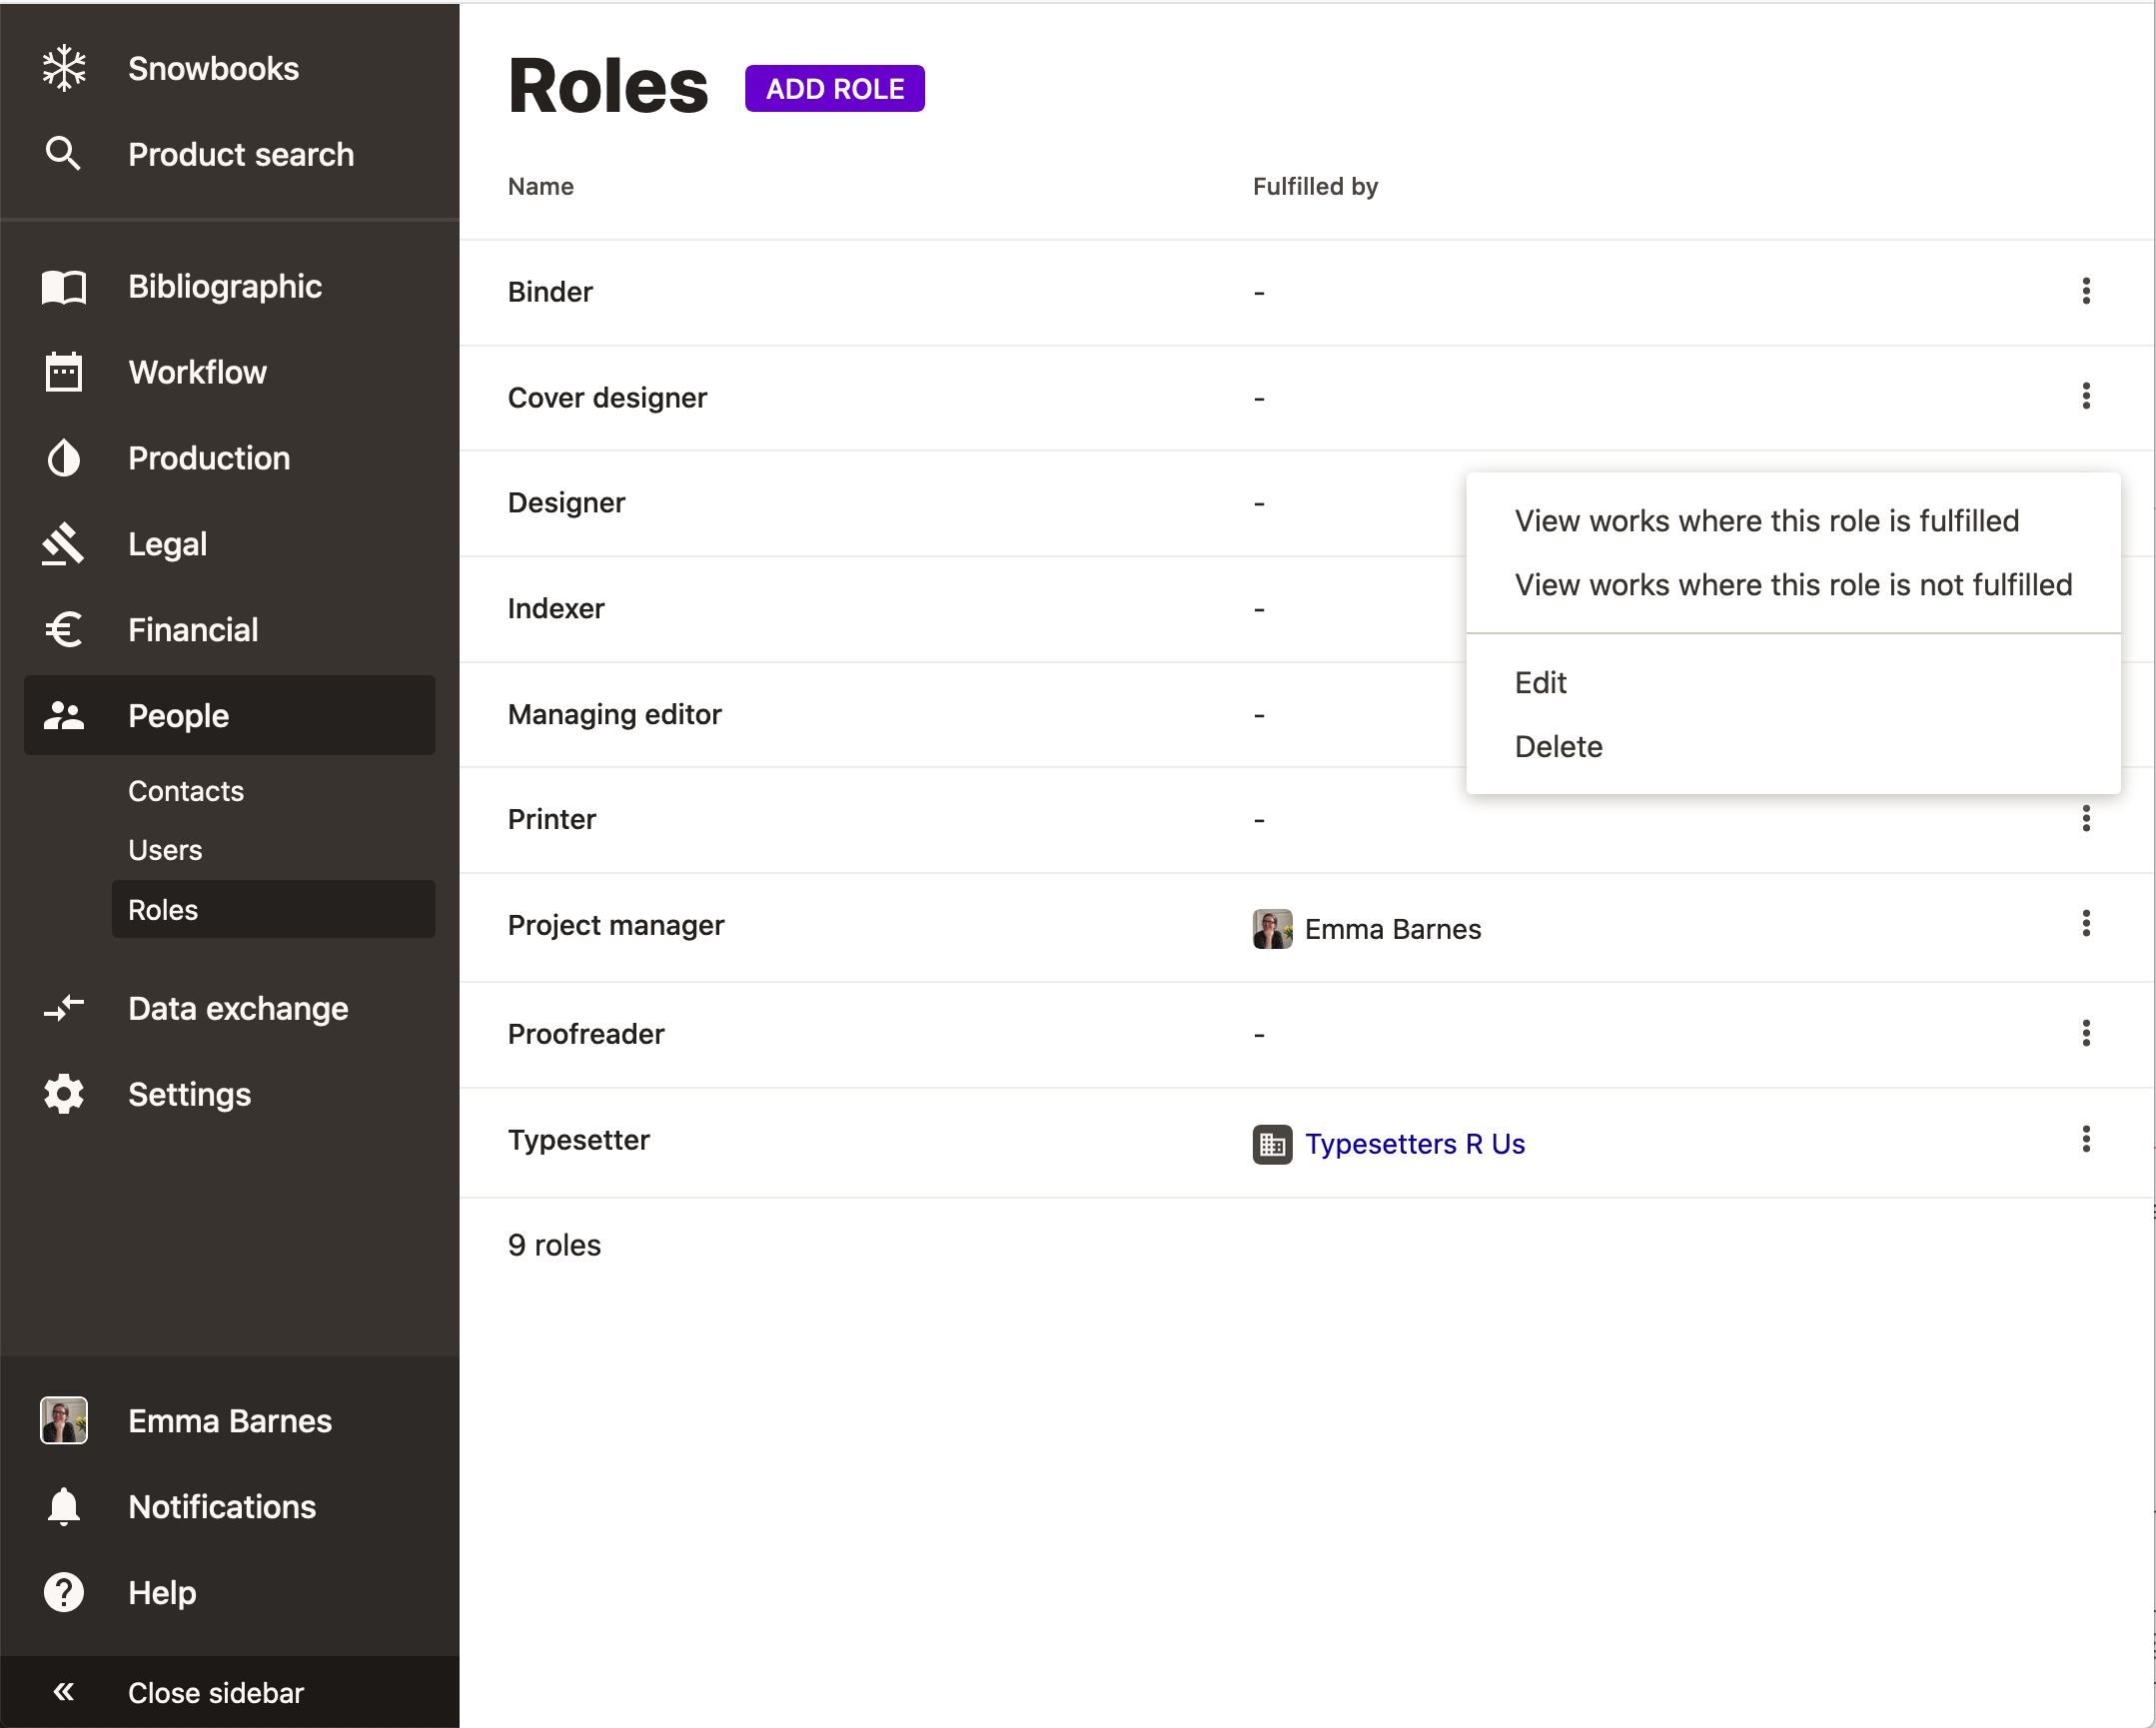Open Settings gear icon

click(x=64, y=1094)
